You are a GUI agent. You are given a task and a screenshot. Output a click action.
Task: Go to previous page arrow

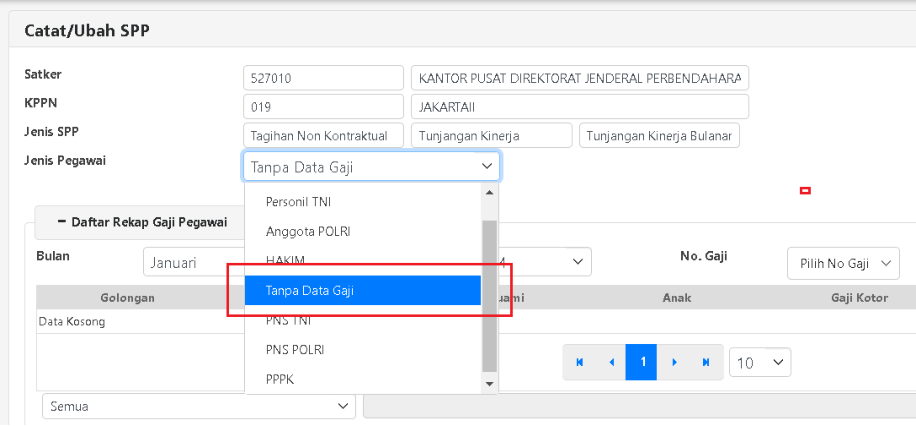coord(610,362)
